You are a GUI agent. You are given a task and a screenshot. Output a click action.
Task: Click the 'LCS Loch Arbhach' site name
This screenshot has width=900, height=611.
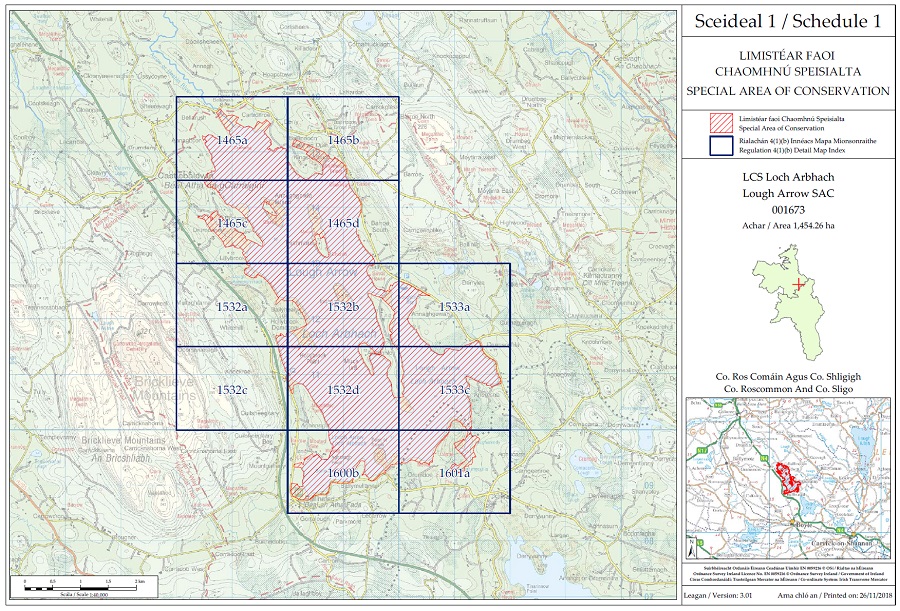[788, 177]
